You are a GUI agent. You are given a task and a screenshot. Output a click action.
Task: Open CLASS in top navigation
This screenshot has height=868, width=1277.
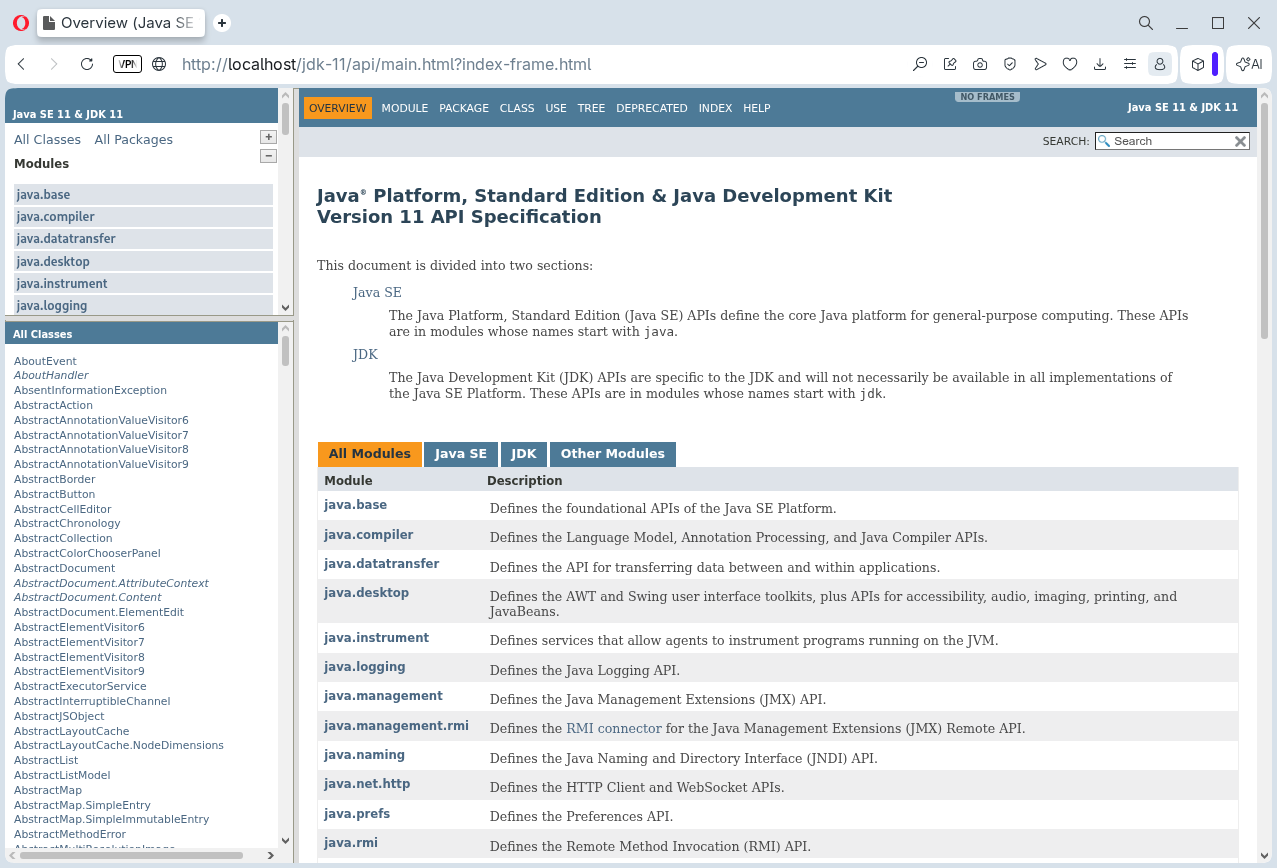(517, 108)
